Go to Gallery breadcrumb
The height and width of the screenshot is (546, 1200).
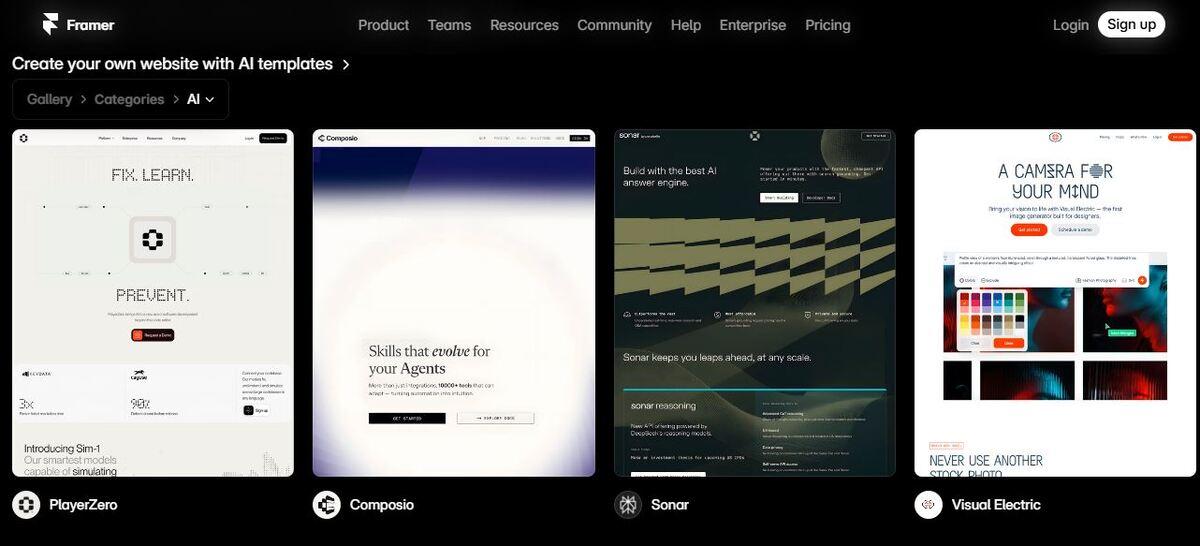(x=49, y=99)
